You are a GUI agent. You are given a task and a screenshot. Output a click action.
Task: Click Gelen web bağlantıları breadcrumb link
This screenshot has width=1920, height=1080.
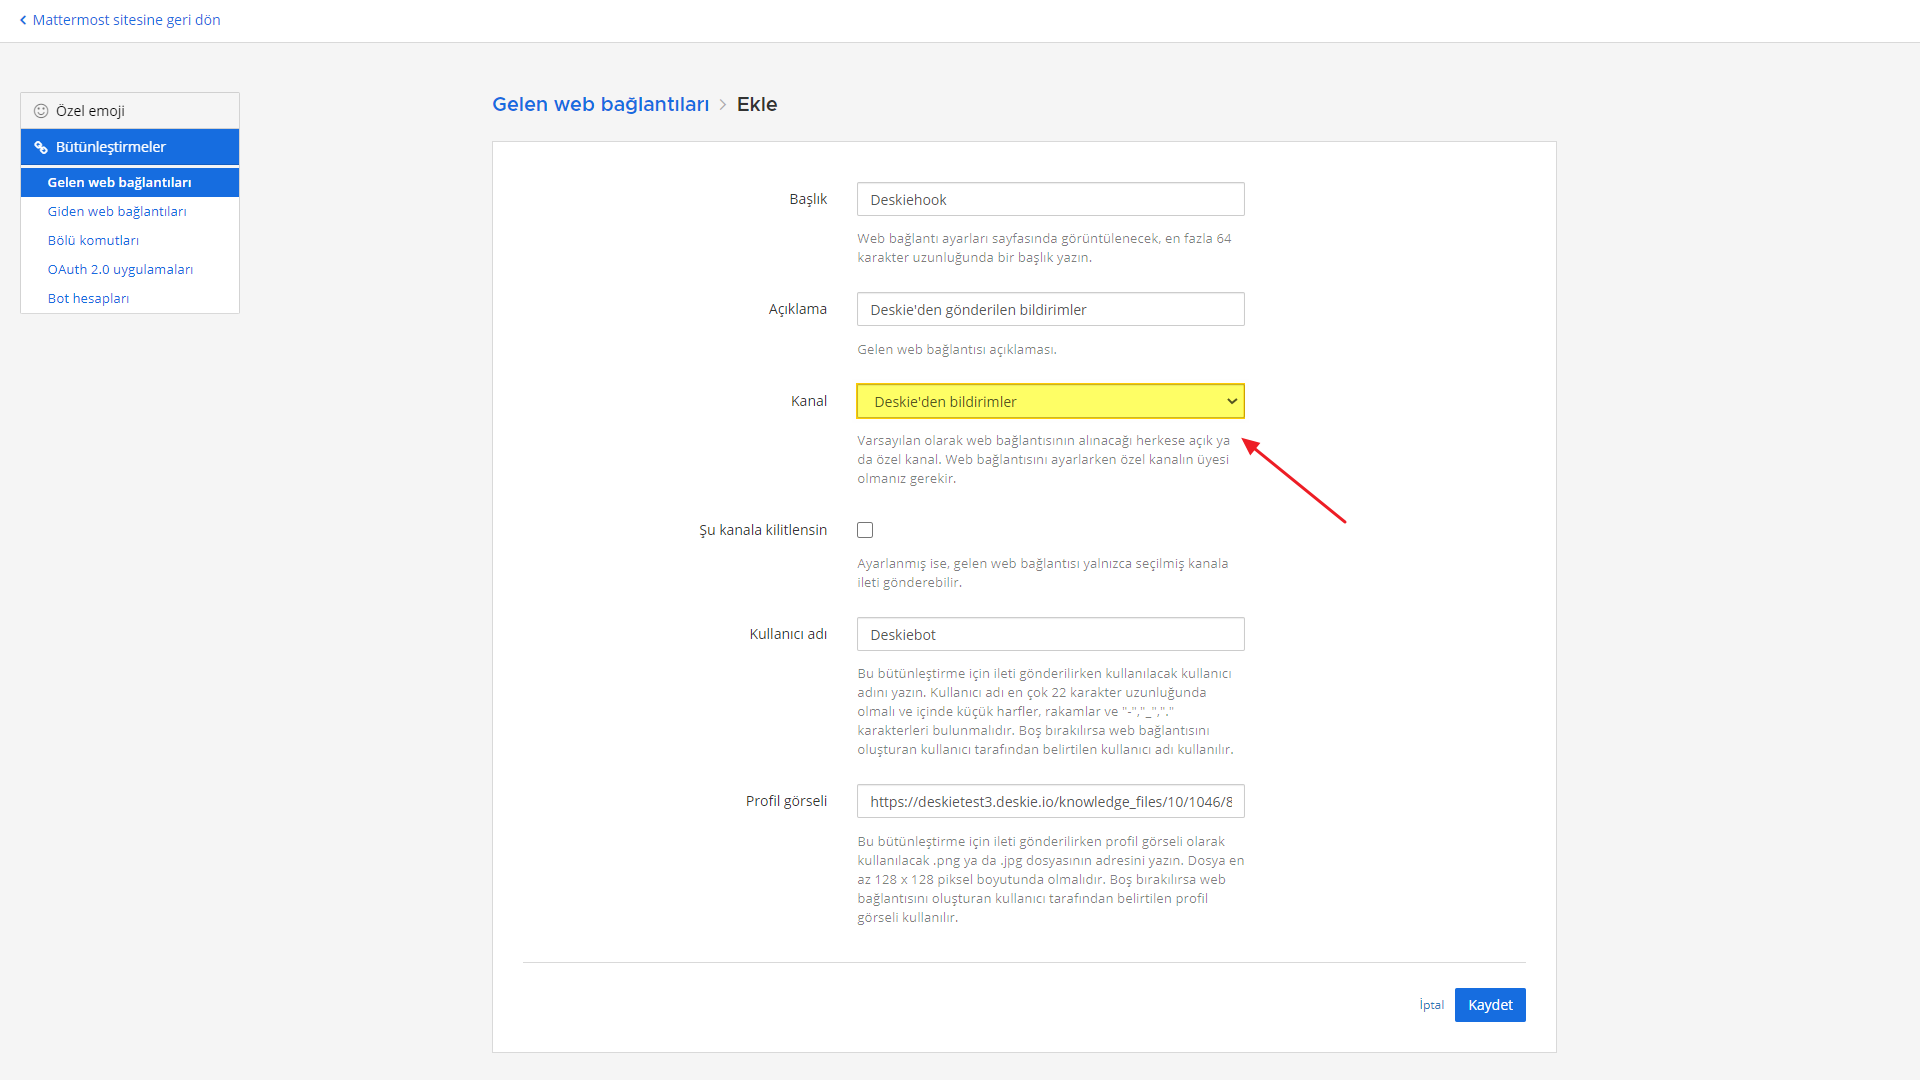point(600,104)
